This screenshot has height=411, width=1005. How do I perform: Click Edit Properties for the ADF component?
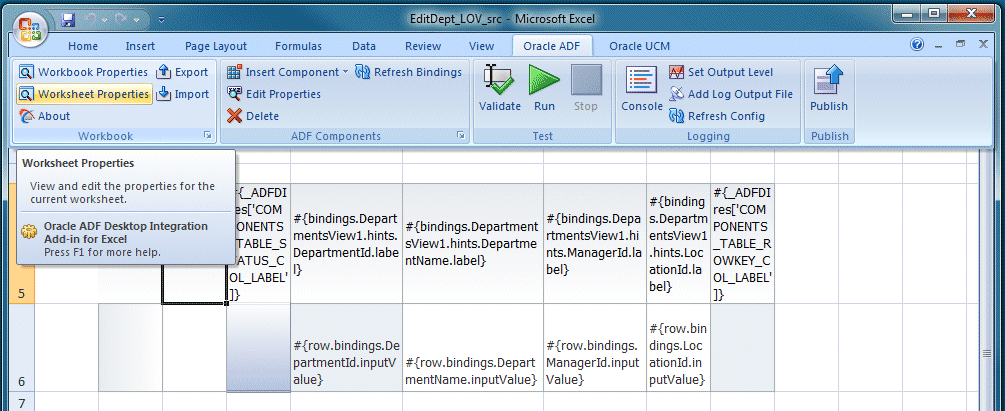tap(274, 94)
